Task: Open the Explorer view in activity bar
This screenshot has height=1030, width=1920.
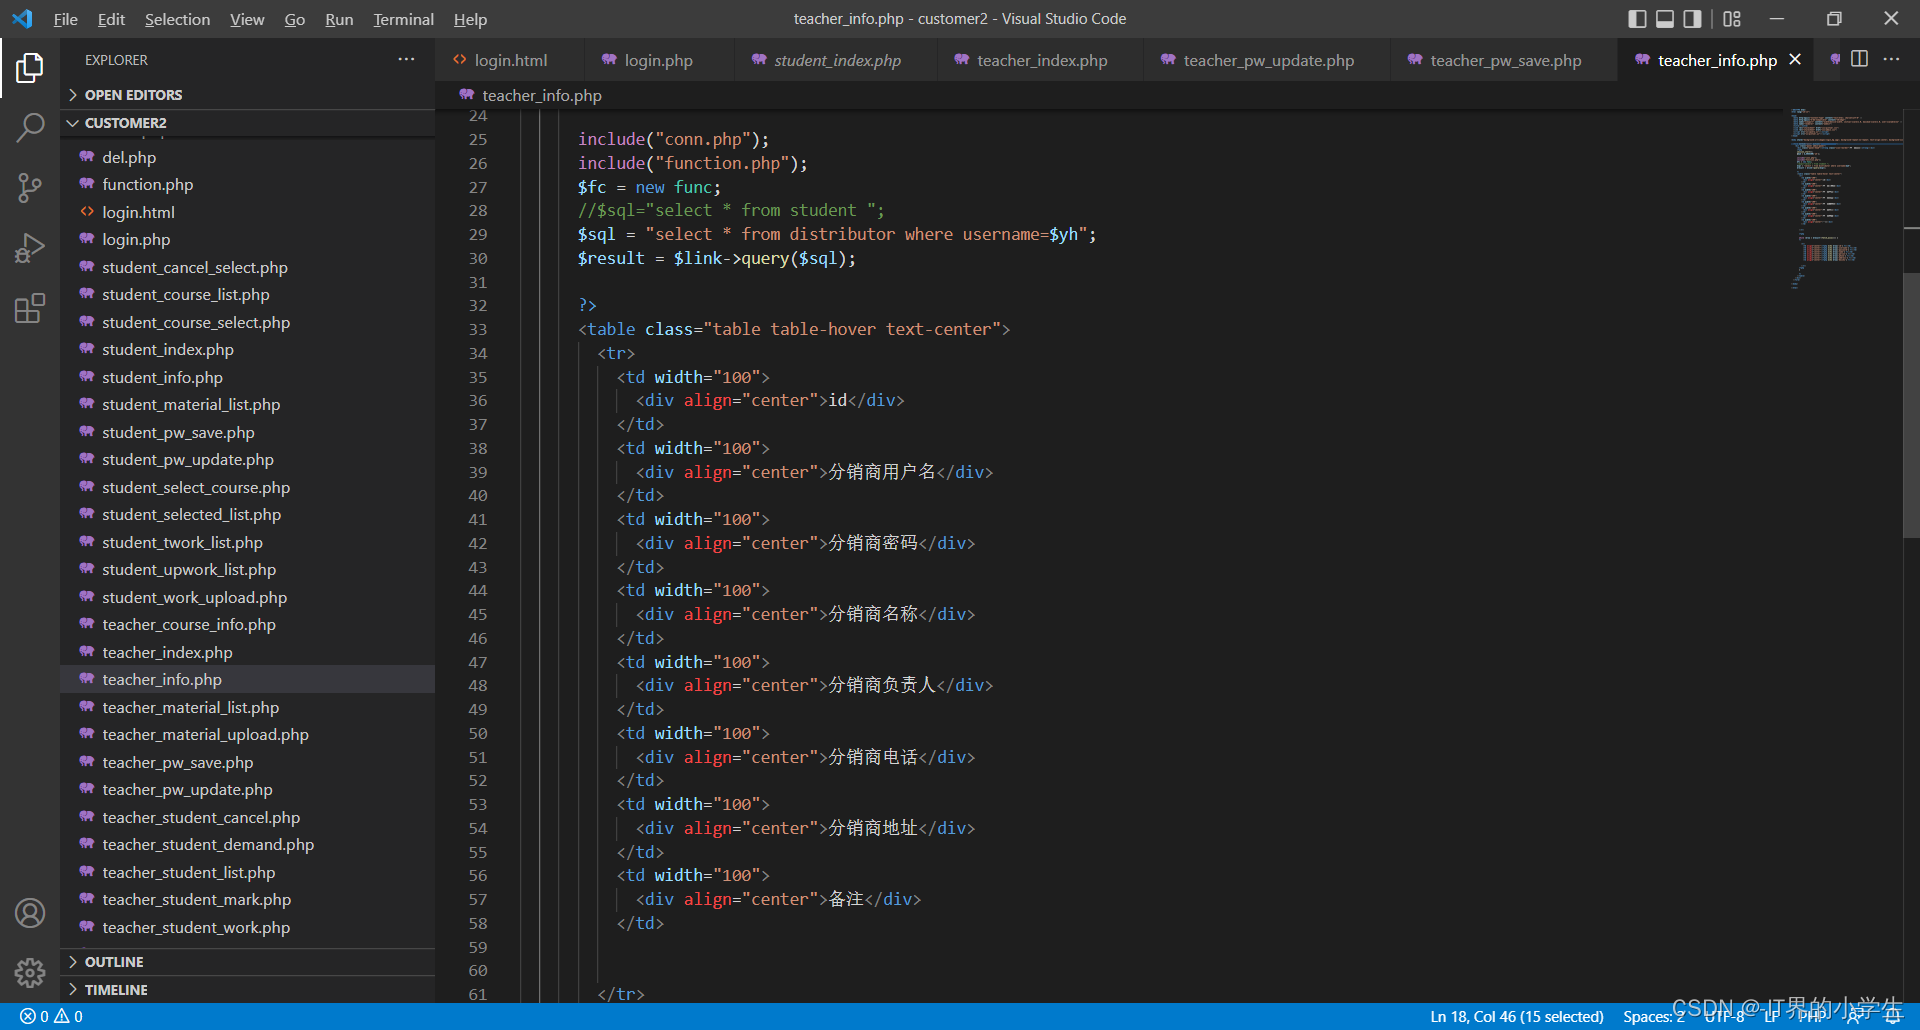Action: click(x=30, y=68)
